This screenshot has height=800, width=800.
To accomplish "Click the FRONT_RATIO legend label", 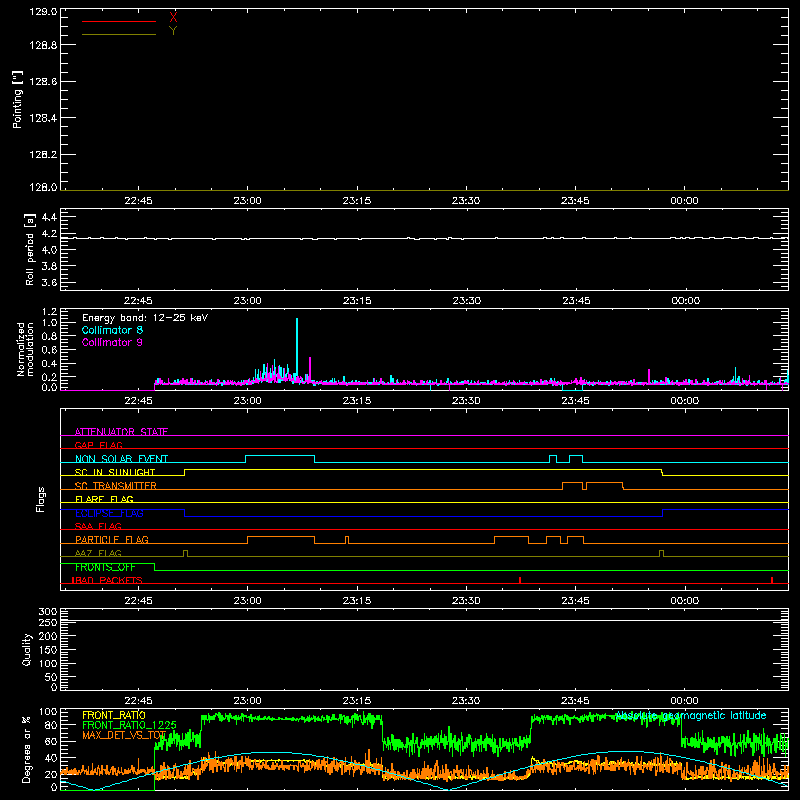I will [114, 715].
